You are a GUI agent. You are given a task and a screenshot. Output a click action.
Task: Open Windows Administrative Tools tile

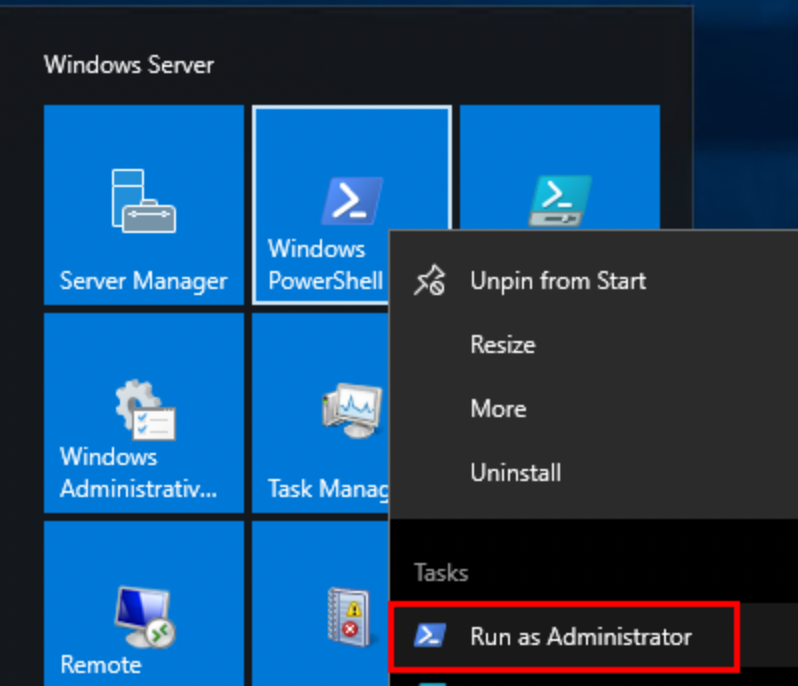click(144, 413)
